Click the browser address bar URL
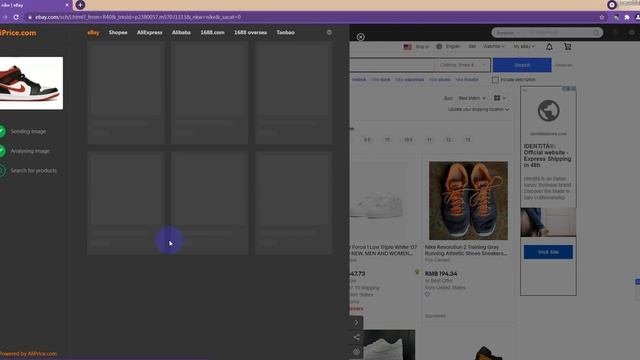The width and height of the screenshot is (640, 360). tap(138, 17)
